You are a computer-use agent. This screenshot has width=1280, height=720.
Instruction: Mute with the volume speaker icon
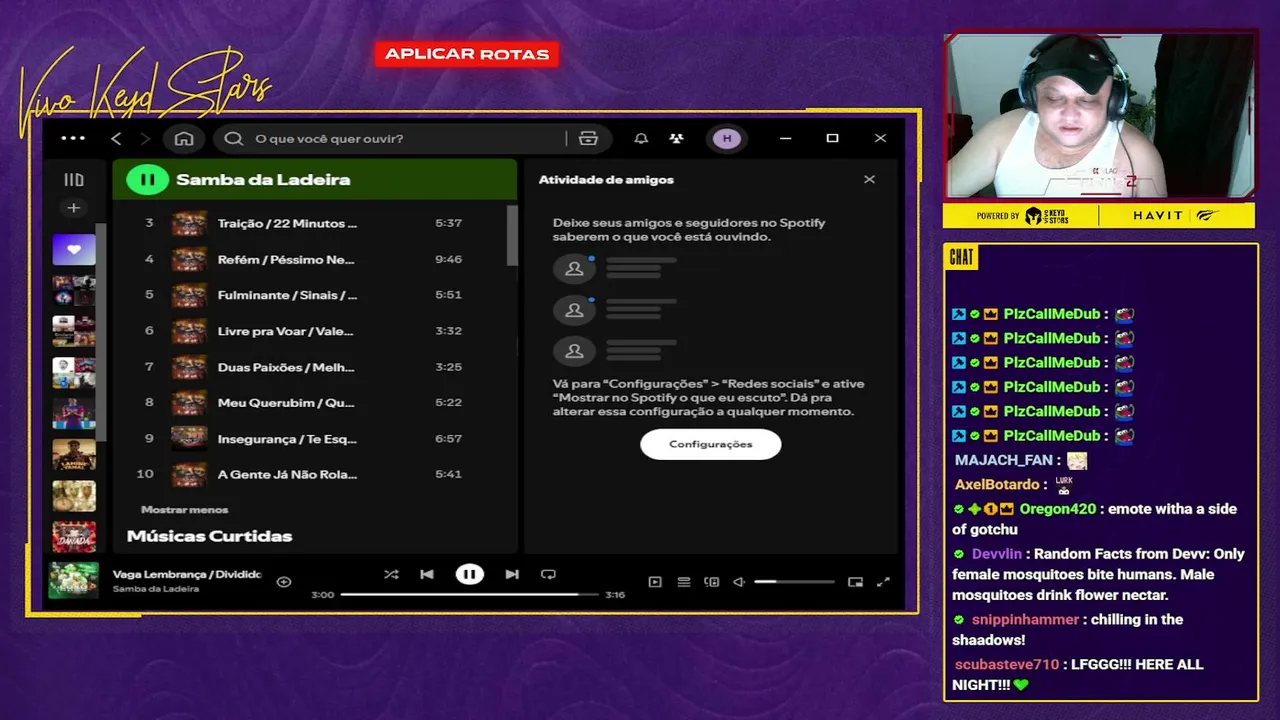[739, 581]
